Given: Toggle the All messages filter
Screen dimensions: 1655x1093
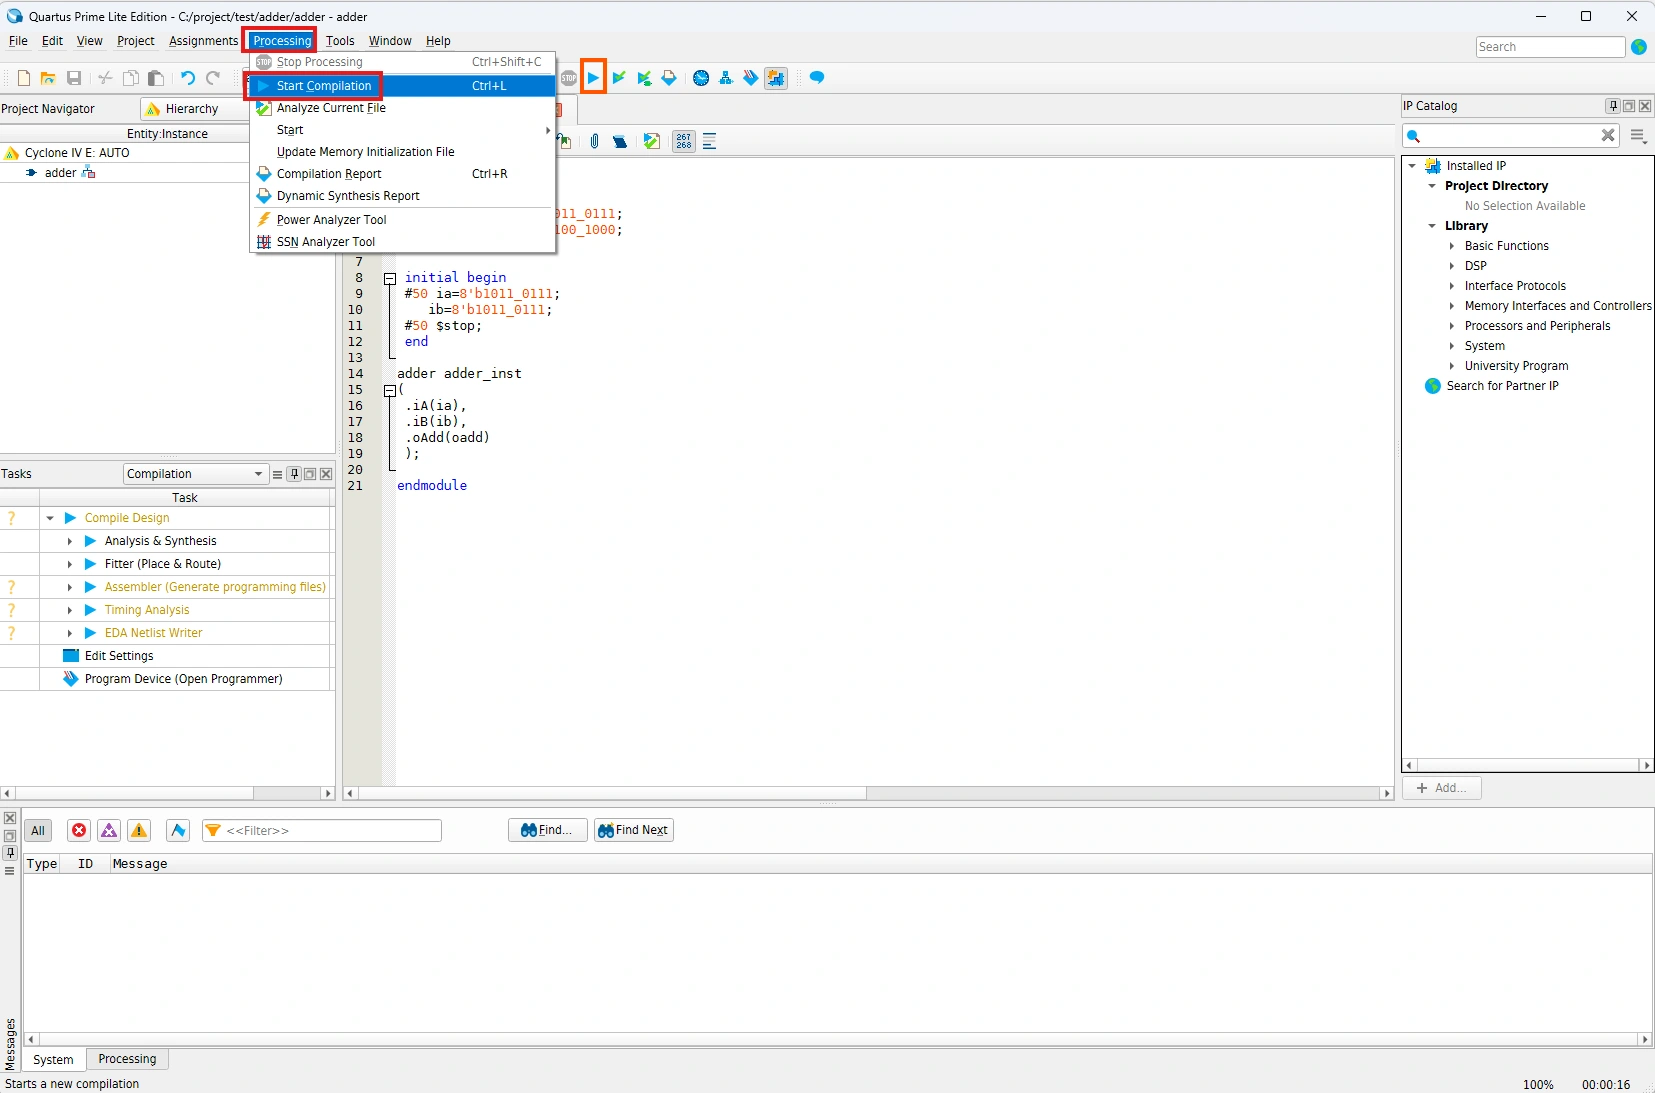Looking at the screenshot, I should [x=38, y=830].
